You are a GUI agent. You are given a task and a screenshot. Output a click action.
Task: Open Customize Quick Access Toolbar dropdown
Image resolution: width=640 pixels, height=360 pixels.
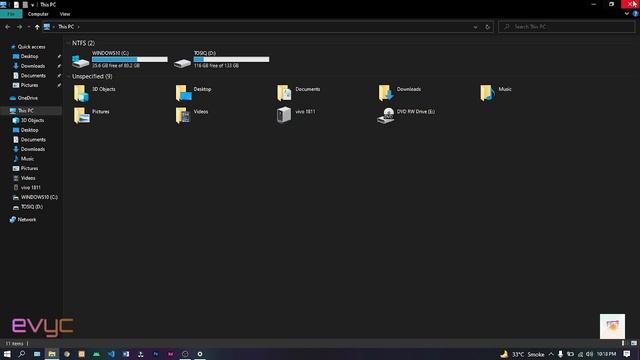[33, 5]
